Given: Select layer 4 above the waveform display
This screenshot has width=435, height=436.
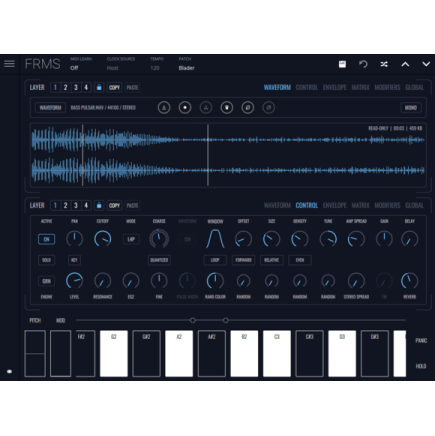Looking at the screenshot, I should (x=86, y=87).
